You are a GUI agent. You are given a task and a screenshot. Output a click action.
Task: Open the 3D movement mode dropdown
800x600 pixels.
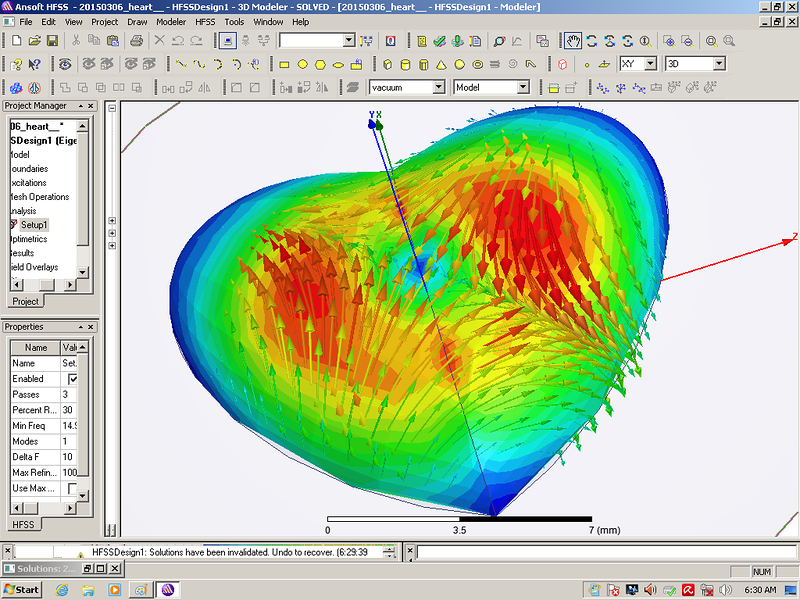coord(718,64)
